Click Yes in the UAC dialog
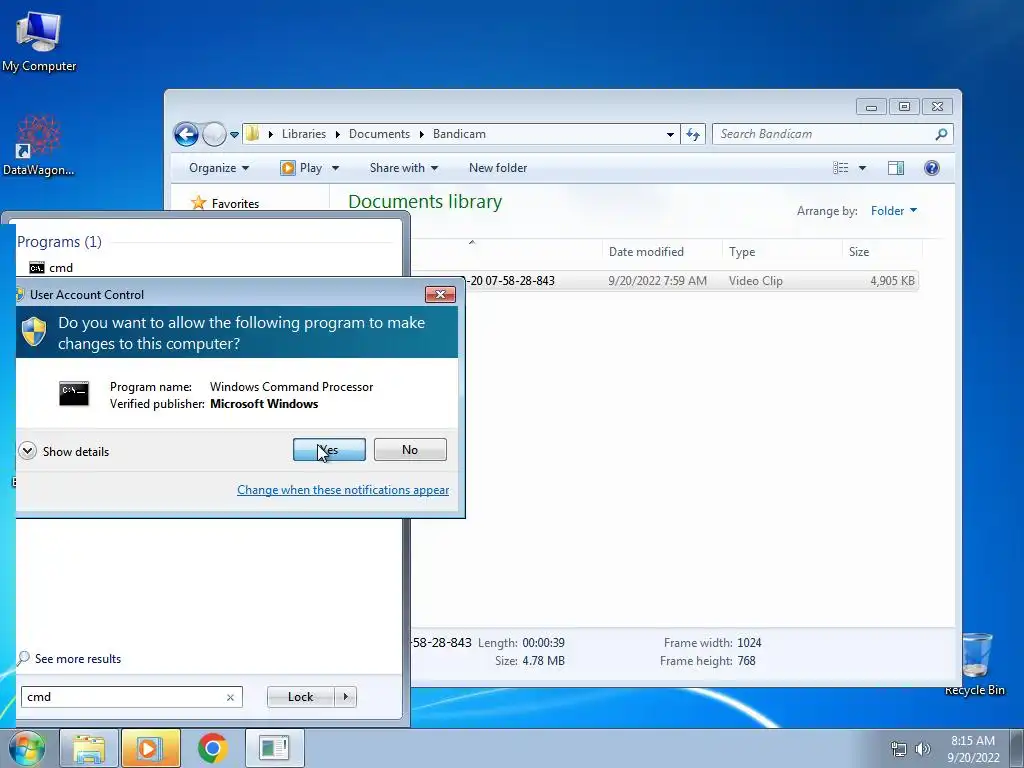Screen dimensions: 1024x768 pos(329,449)
